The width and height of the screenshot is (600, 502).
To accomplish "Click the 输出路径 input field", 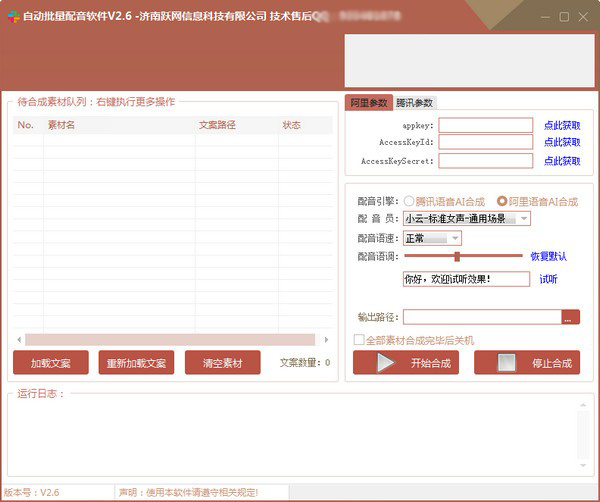I will (x=482, y=317).
